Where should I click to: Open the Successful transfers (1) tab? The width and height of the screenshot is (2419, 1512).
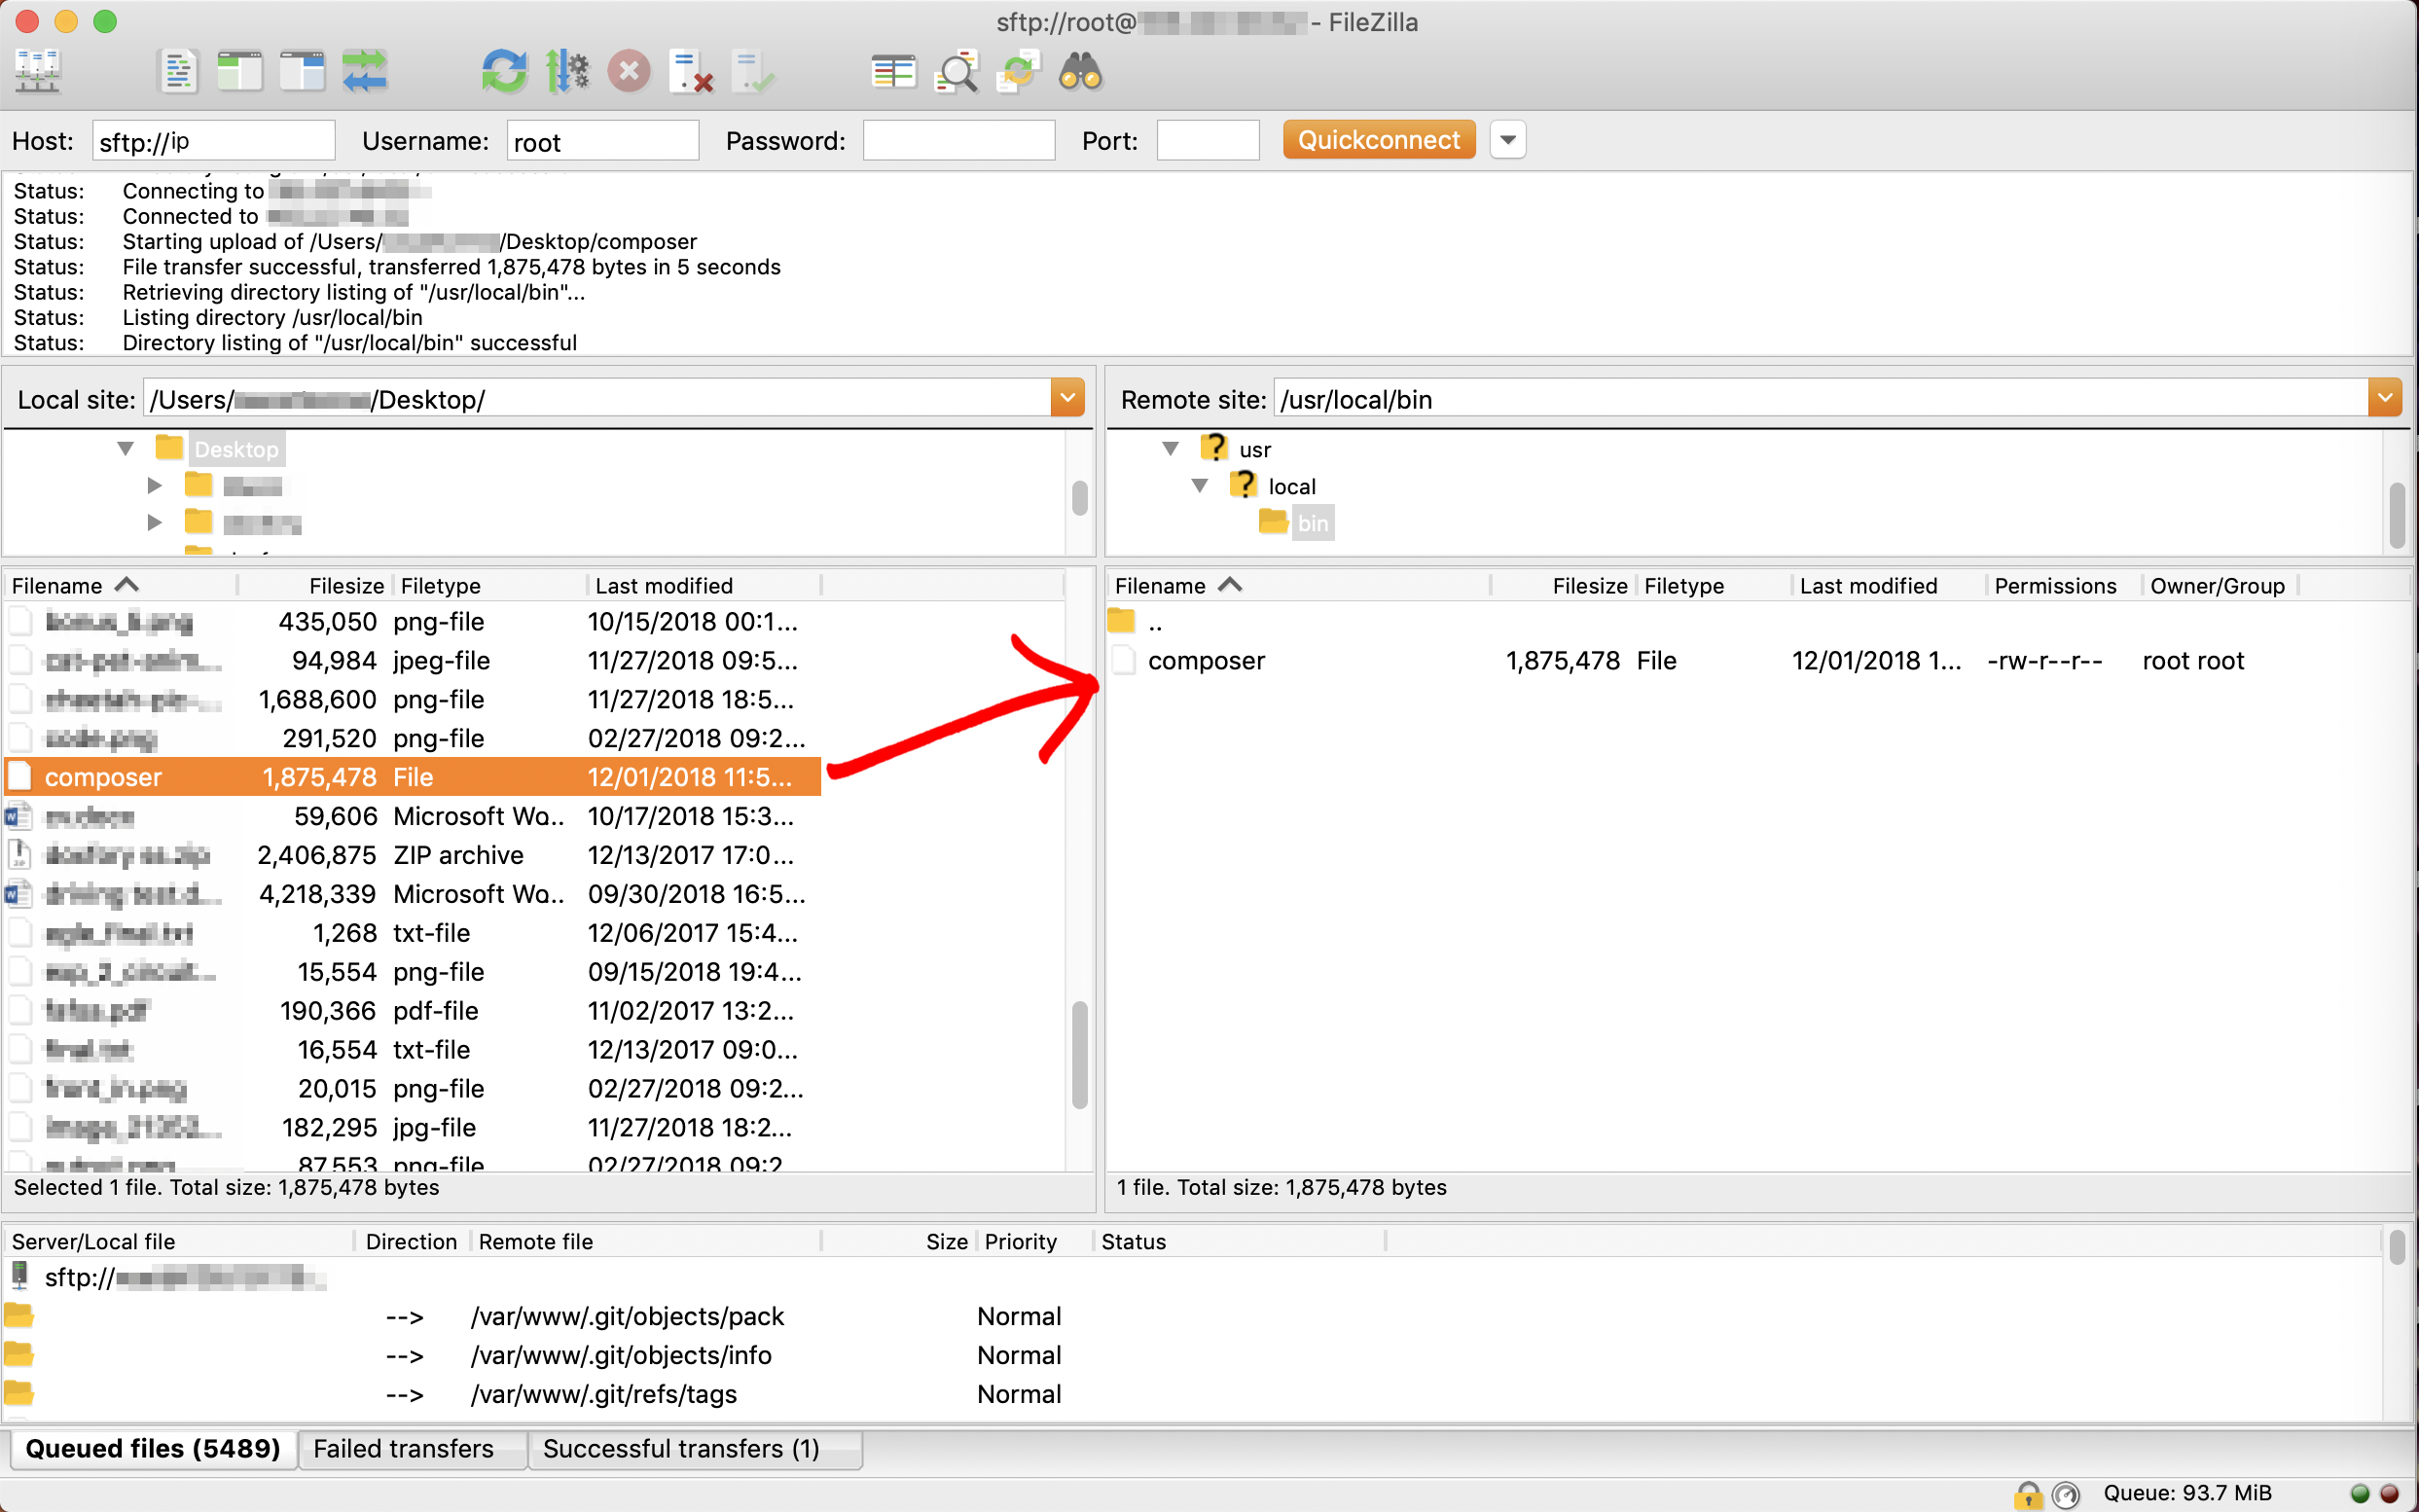click(x=681, y=1449)
